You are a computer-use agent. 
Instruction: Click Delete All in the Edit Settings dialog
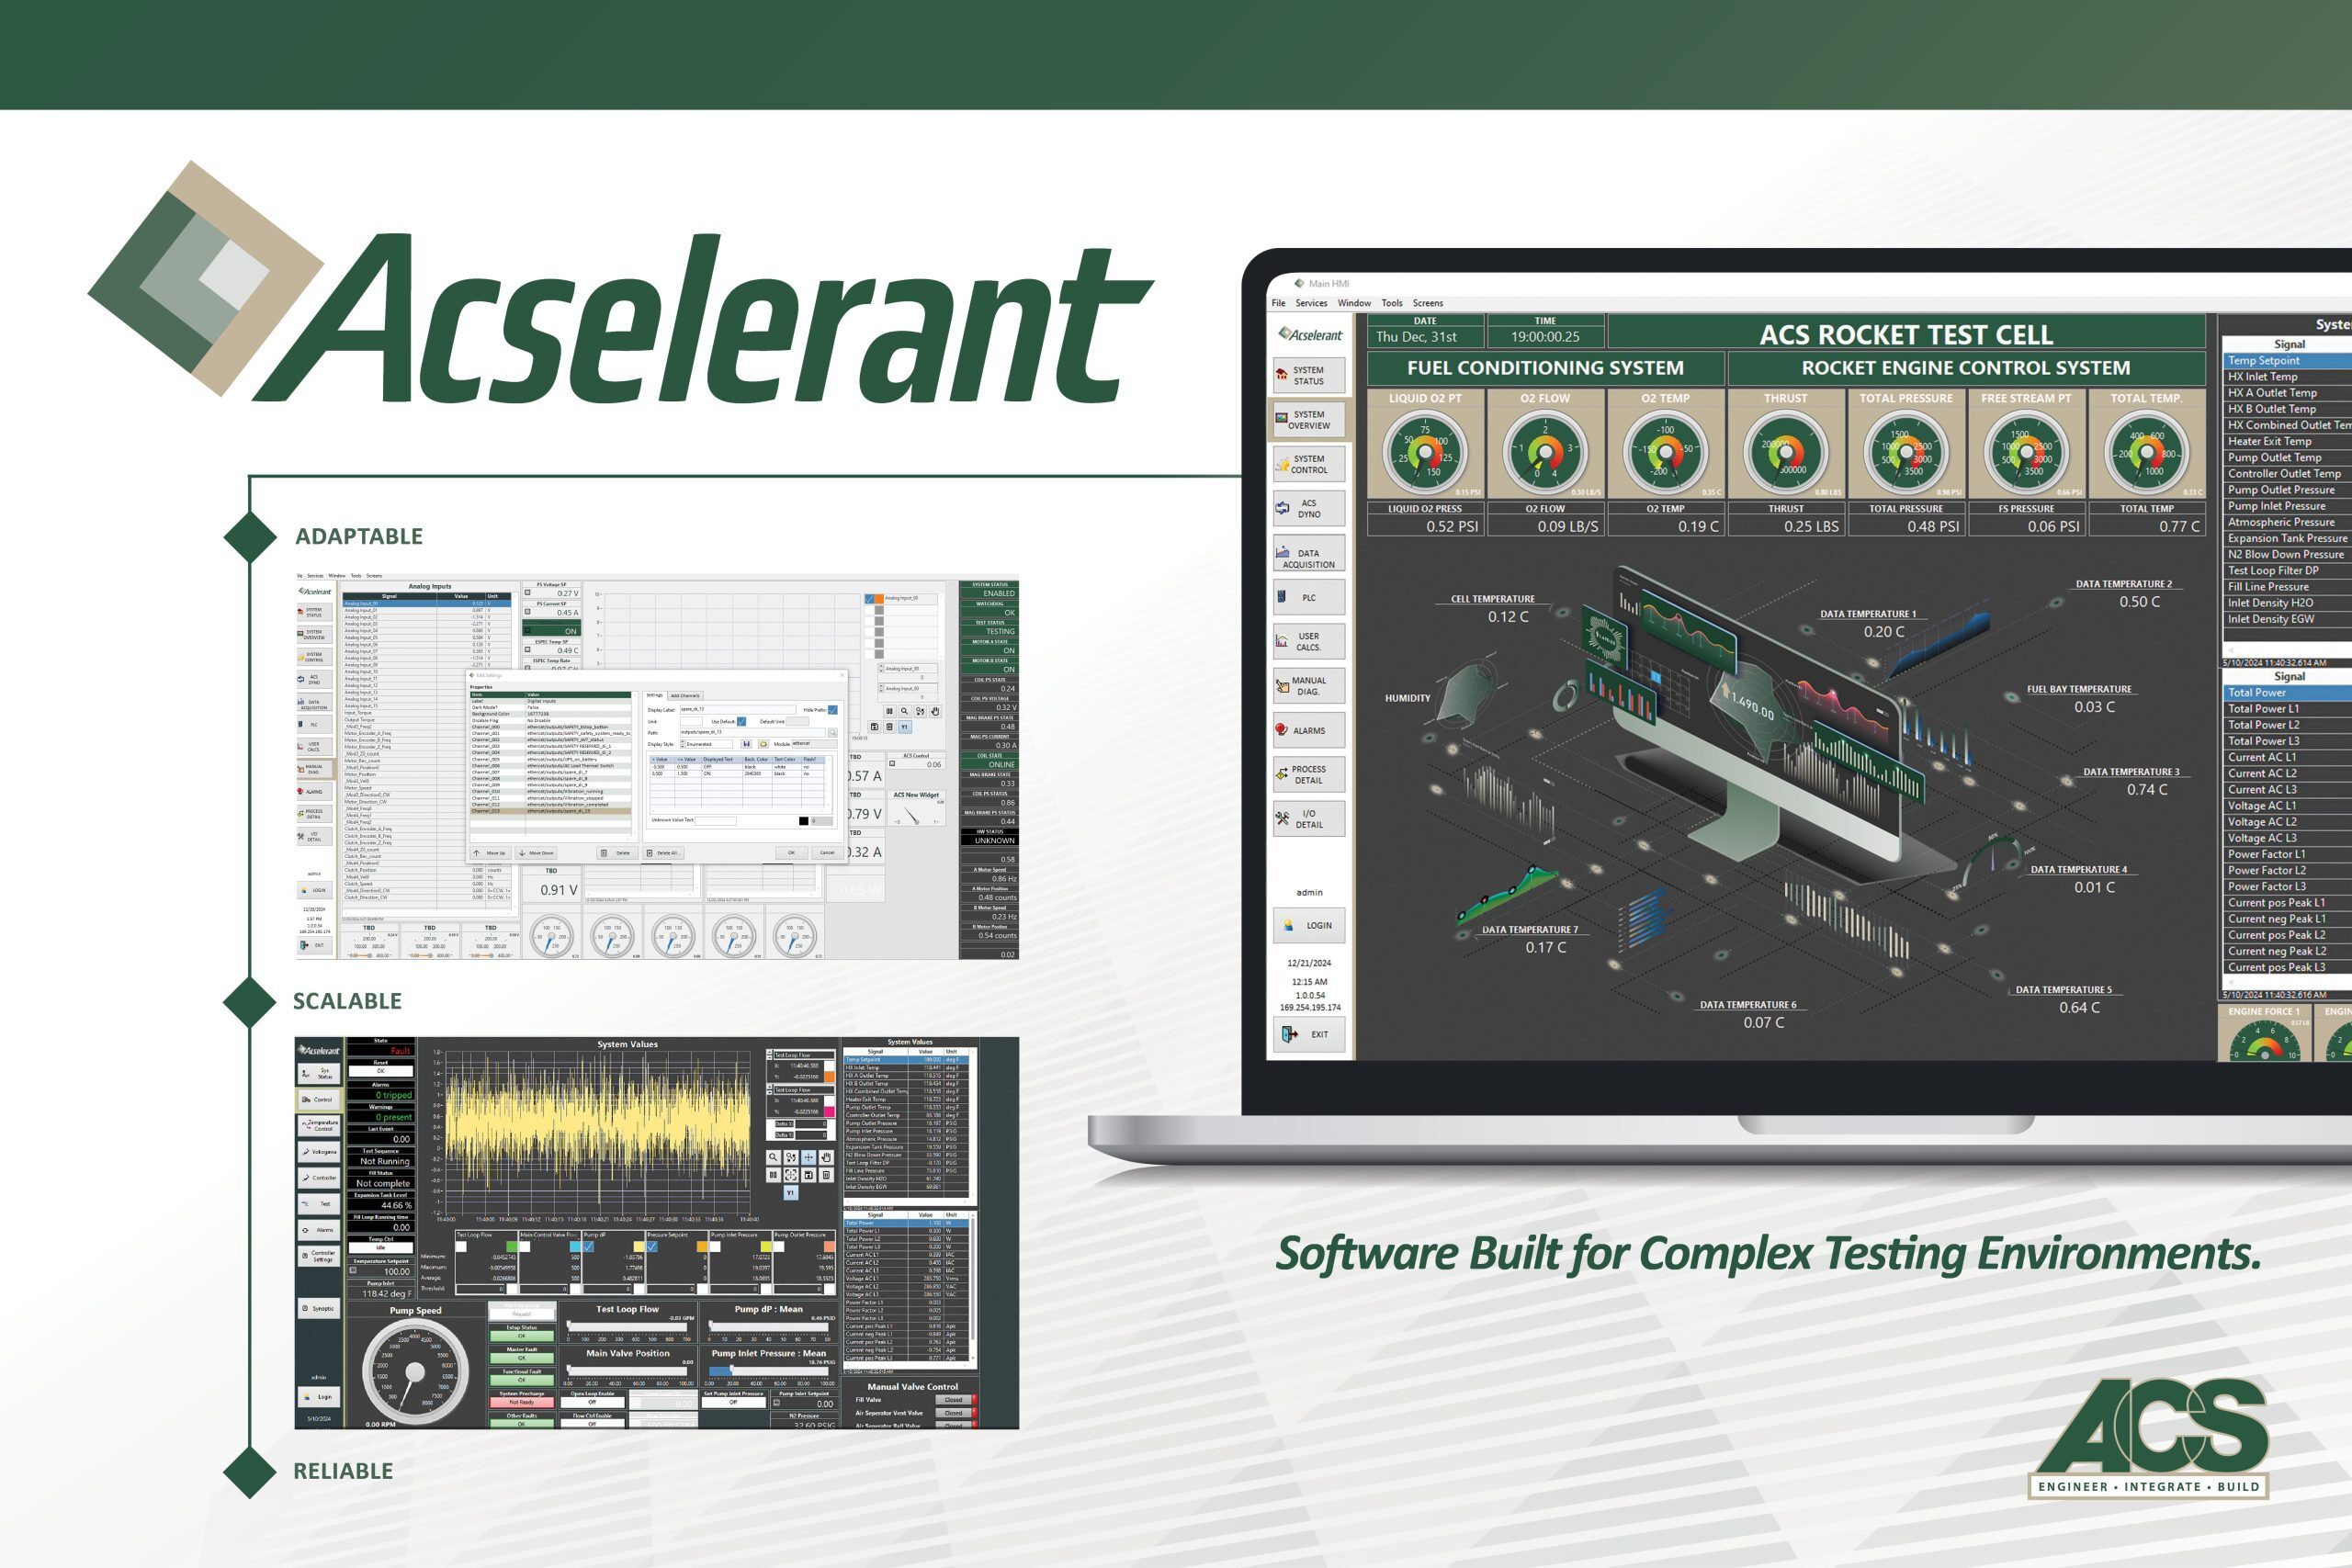pyautogui.click(x=664, y=853)
